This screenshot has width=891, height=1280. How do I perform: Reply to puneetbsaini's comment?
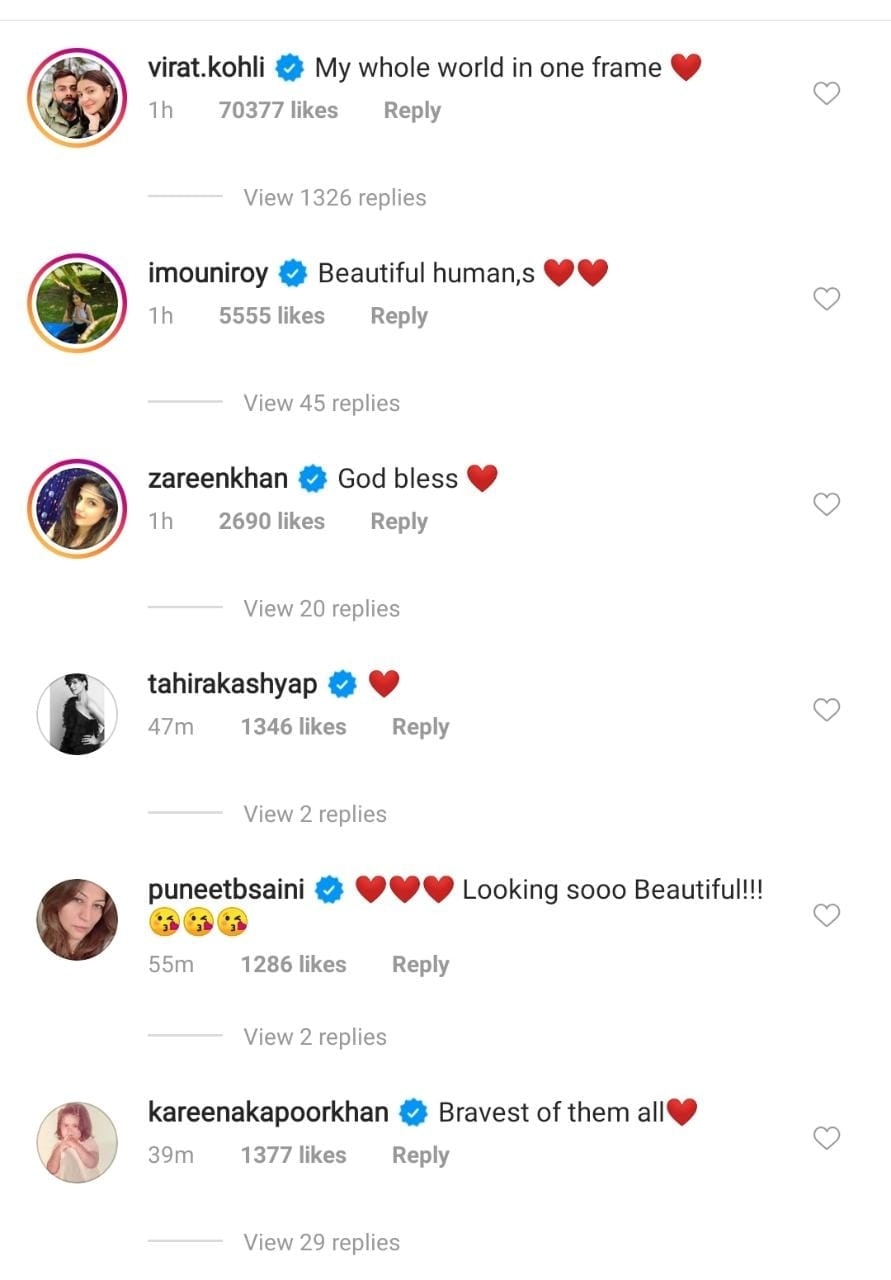click(420, 965)
